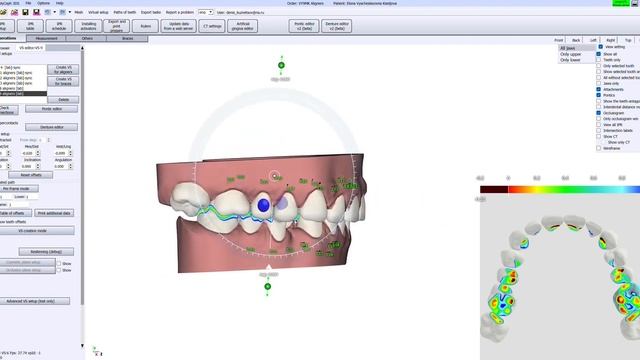Switch to the Measurement tab
Screen dimensions: 640x360
pos(46,38)
